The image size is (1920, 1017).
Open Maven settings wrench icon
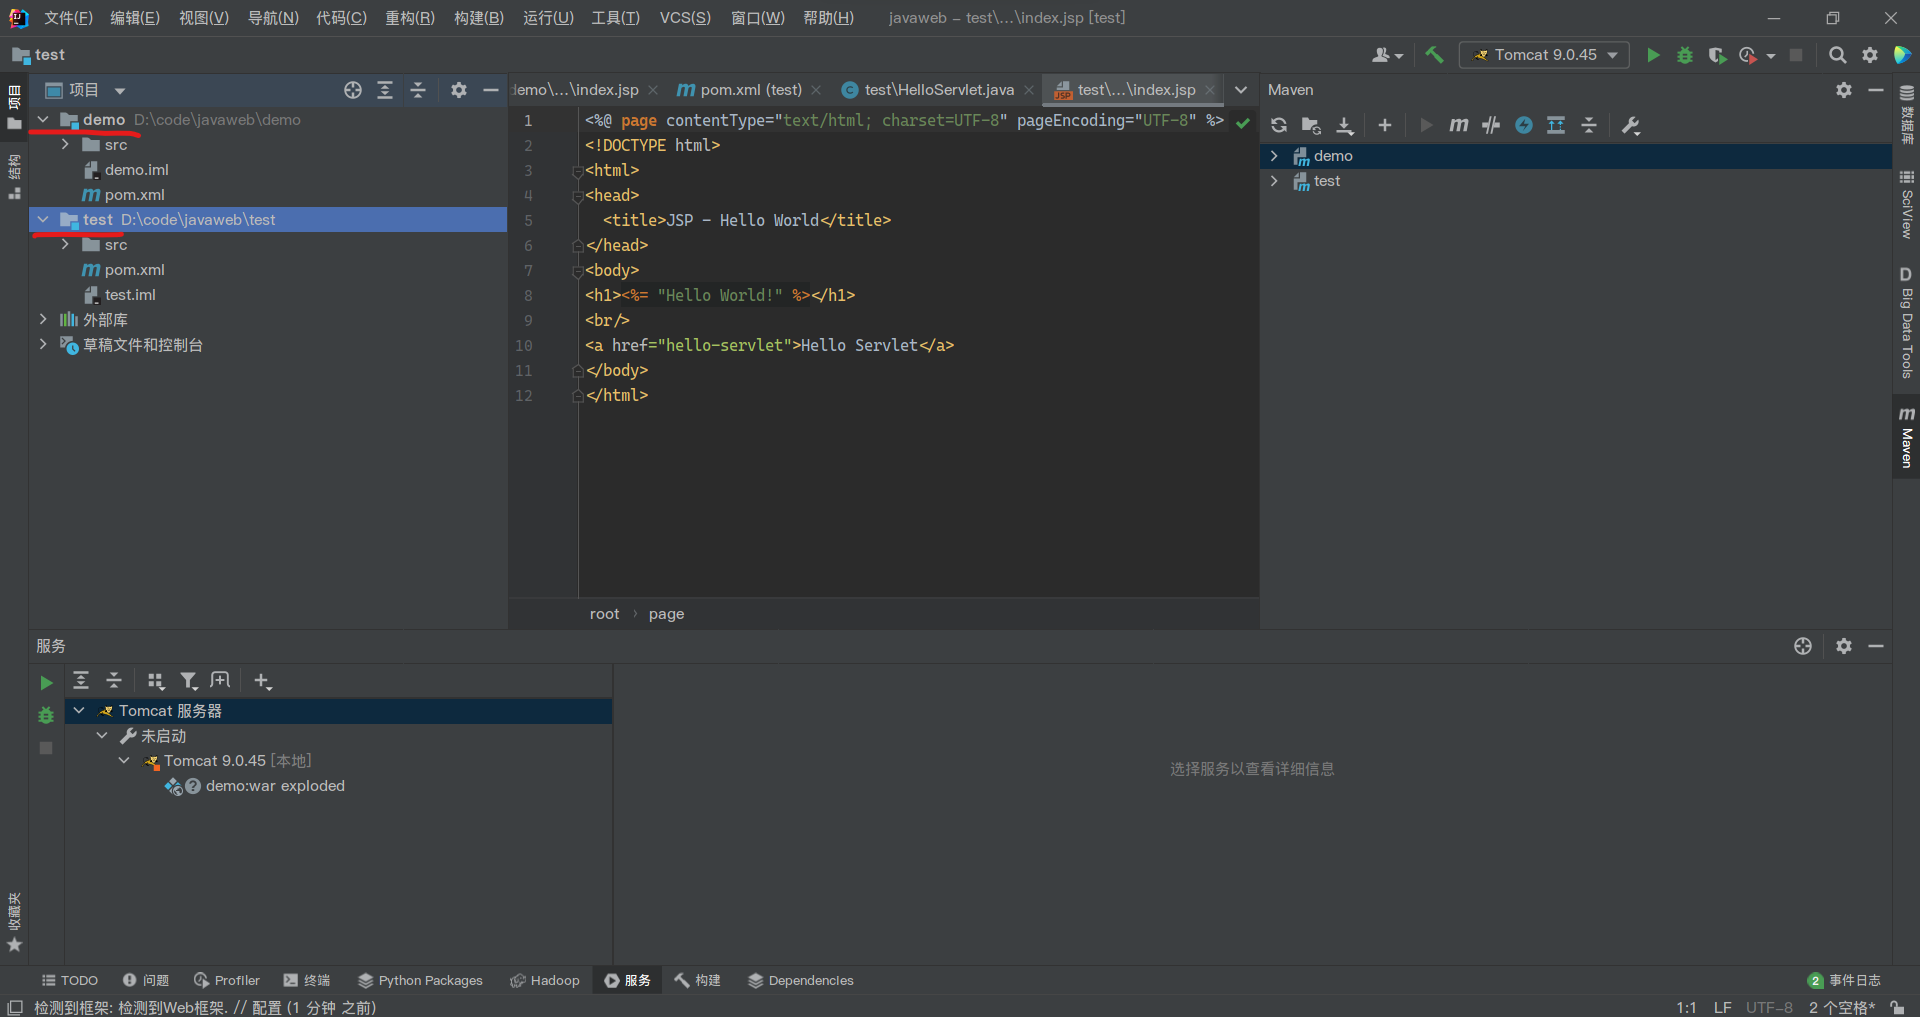click(x=1630, y=125)
